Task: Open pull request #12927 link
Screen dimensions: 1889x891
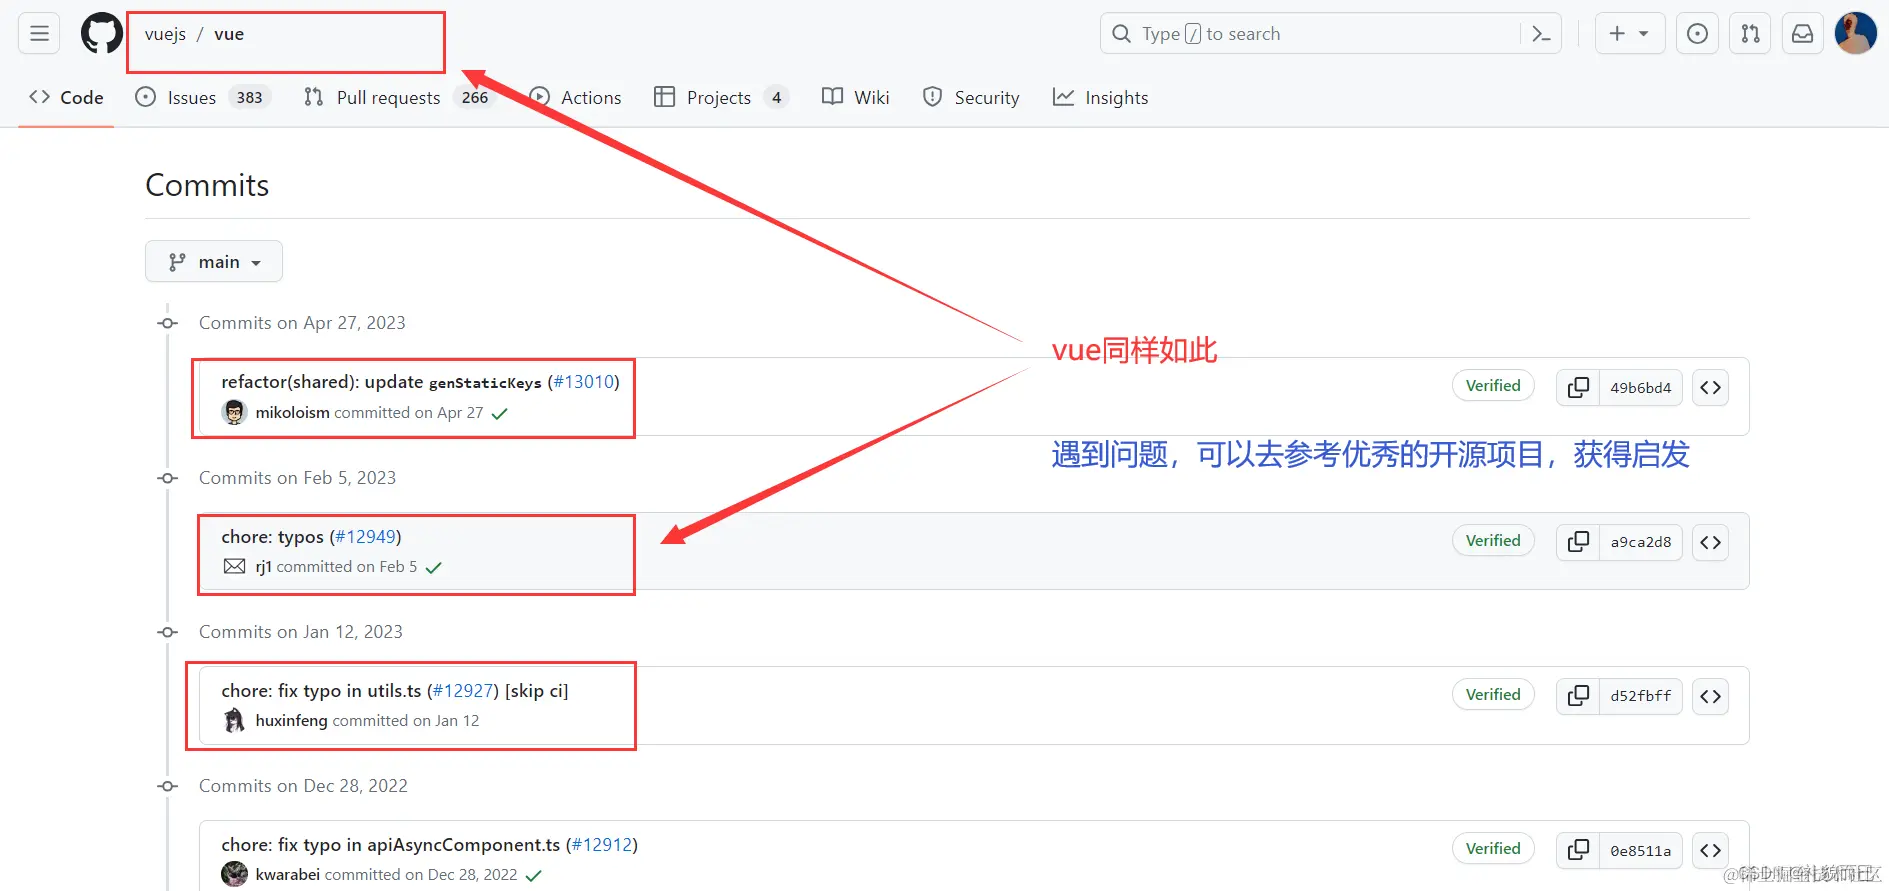Action: tap(463, 691)
